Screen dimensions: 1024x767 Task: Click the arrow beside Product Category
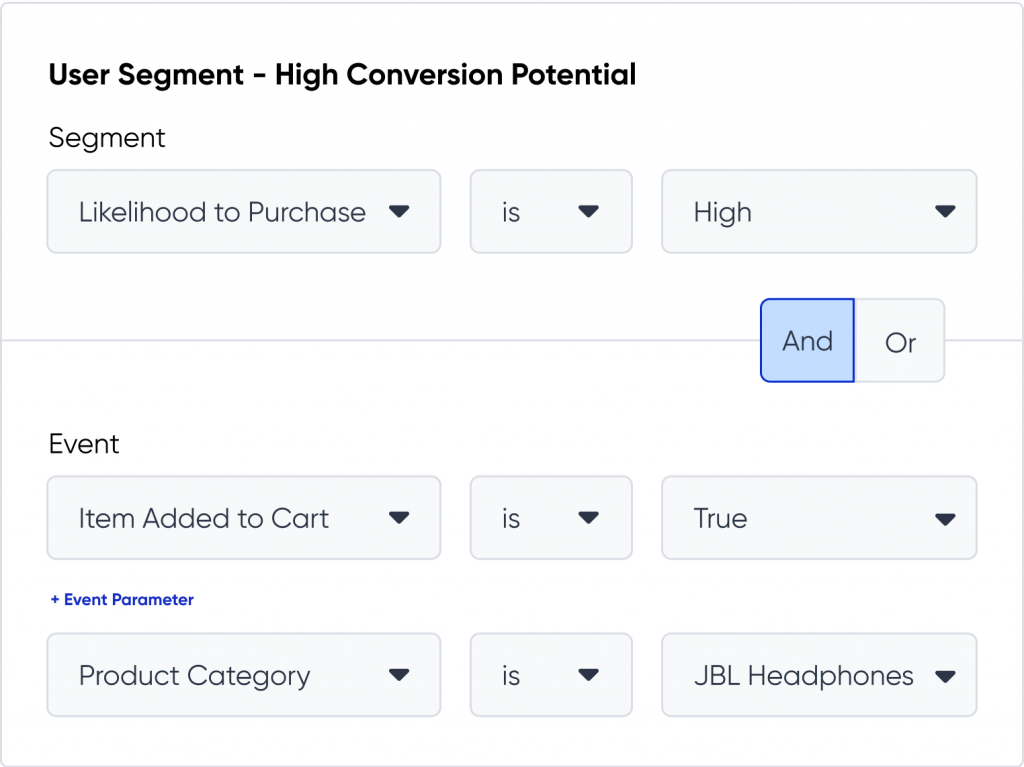398,675
